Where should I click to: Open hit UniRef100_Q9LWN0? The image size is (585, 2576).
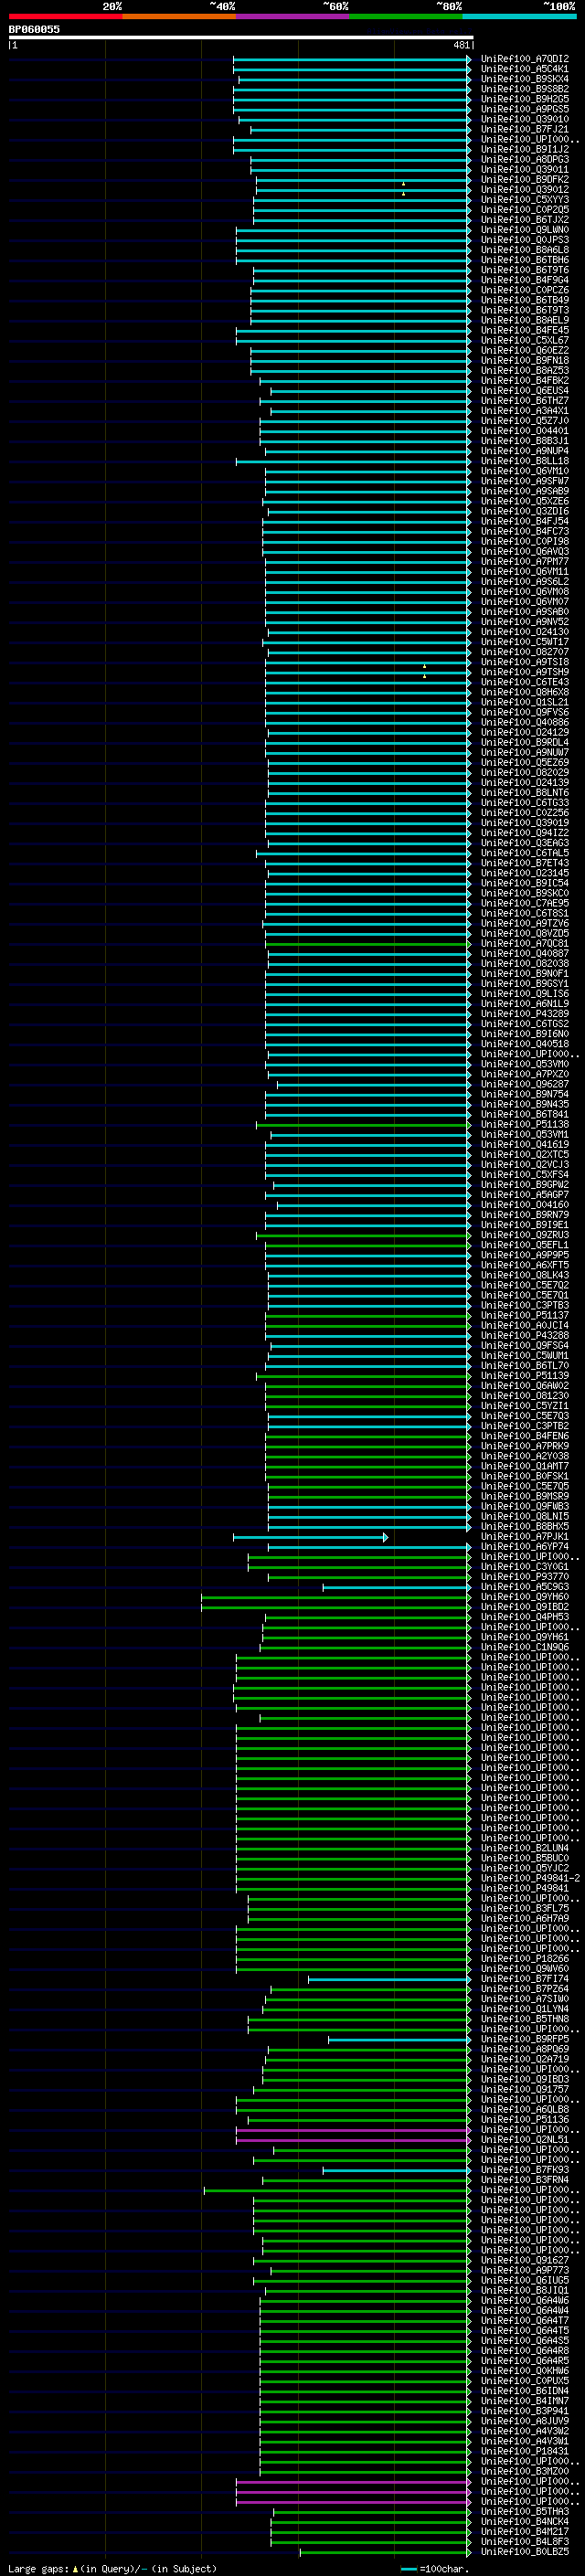524,230
